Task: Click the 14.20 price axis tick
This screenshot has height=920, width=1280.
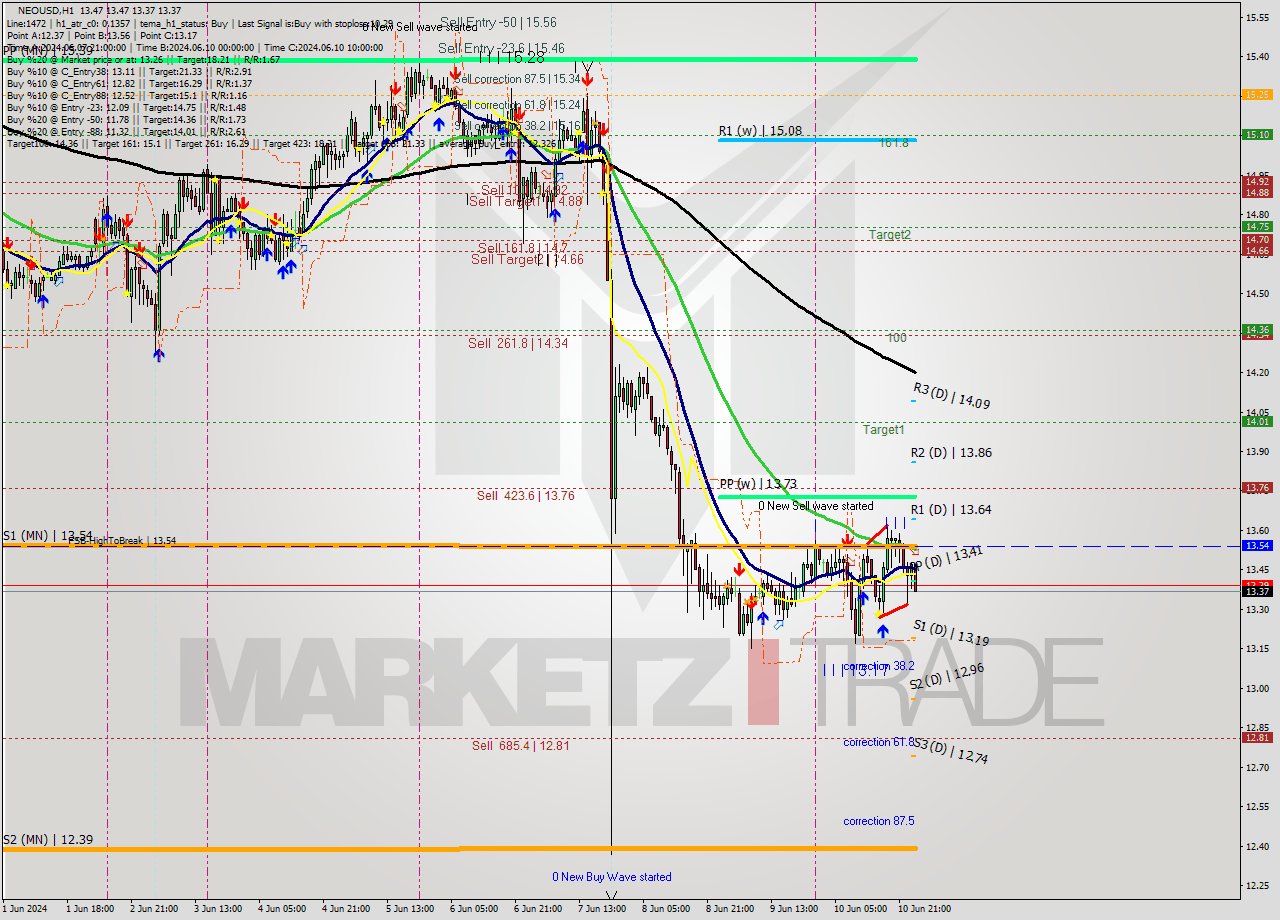Action: point(1256,372)
